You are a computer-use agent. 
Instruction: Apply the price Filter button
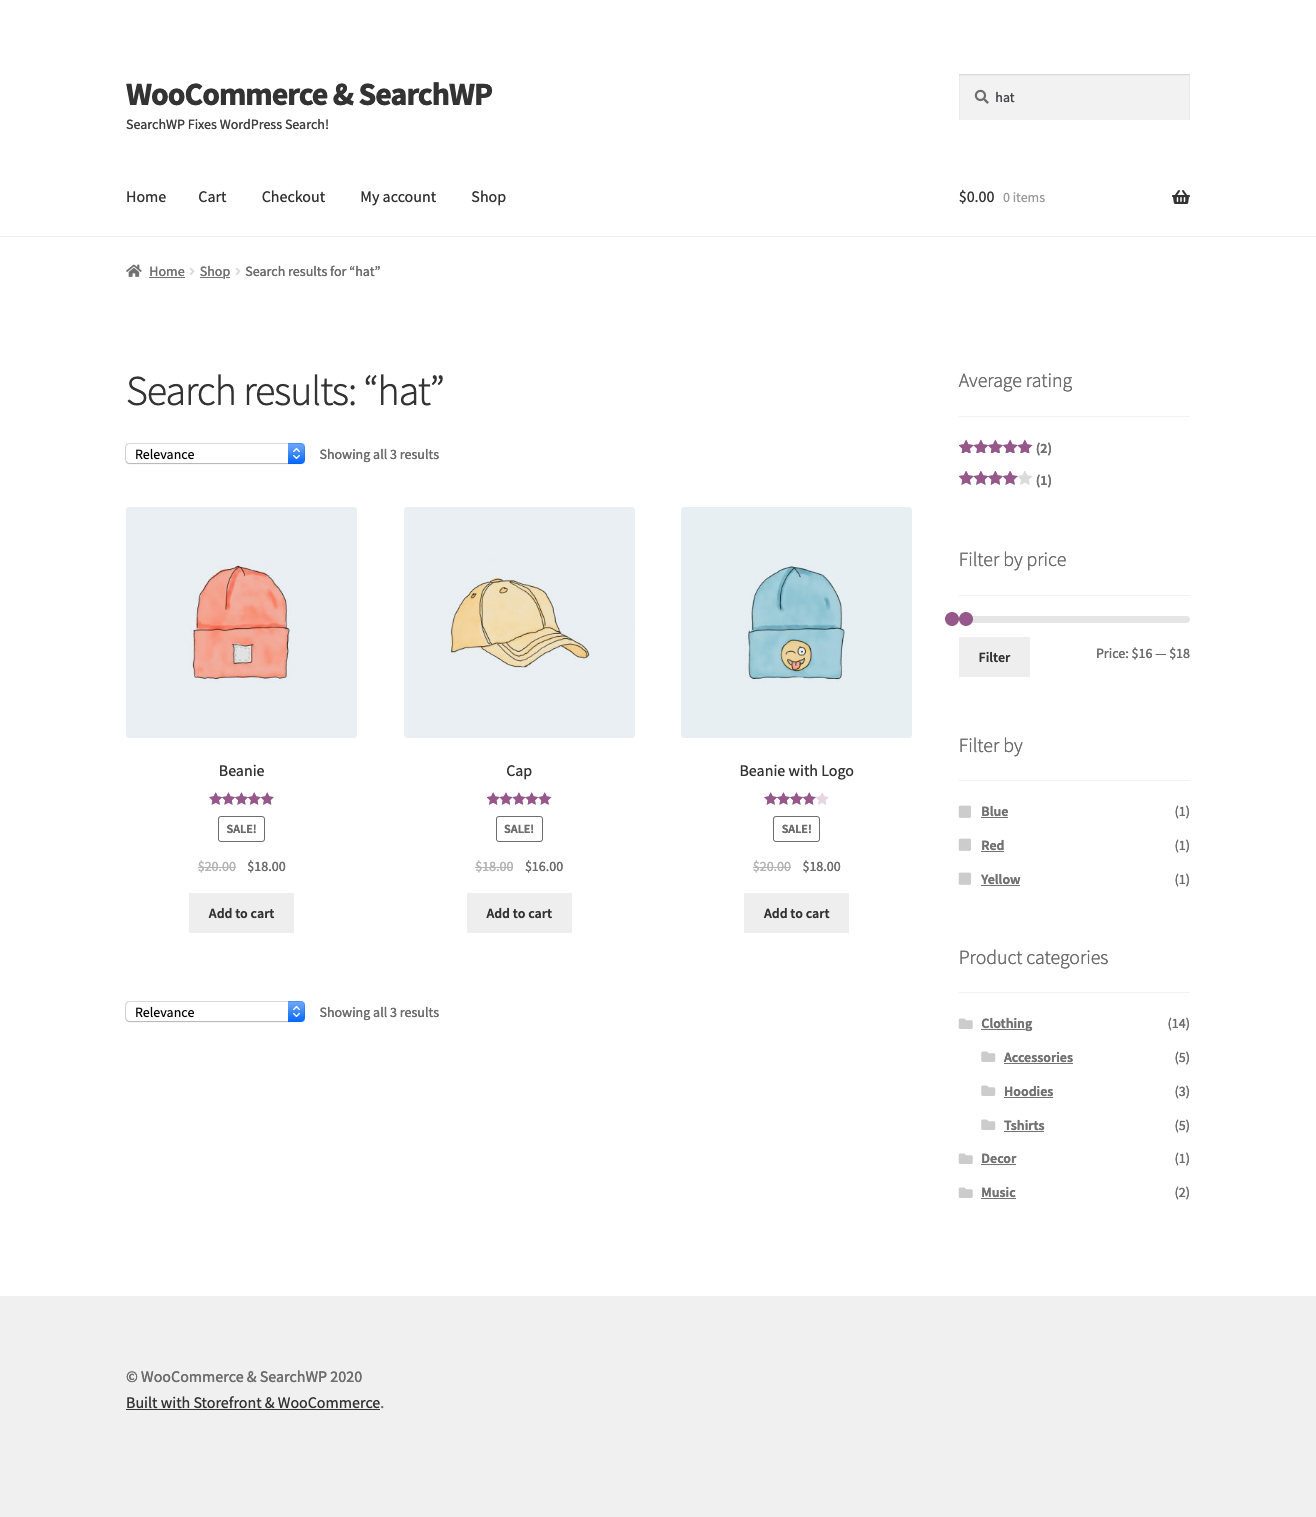pos(994,657)
